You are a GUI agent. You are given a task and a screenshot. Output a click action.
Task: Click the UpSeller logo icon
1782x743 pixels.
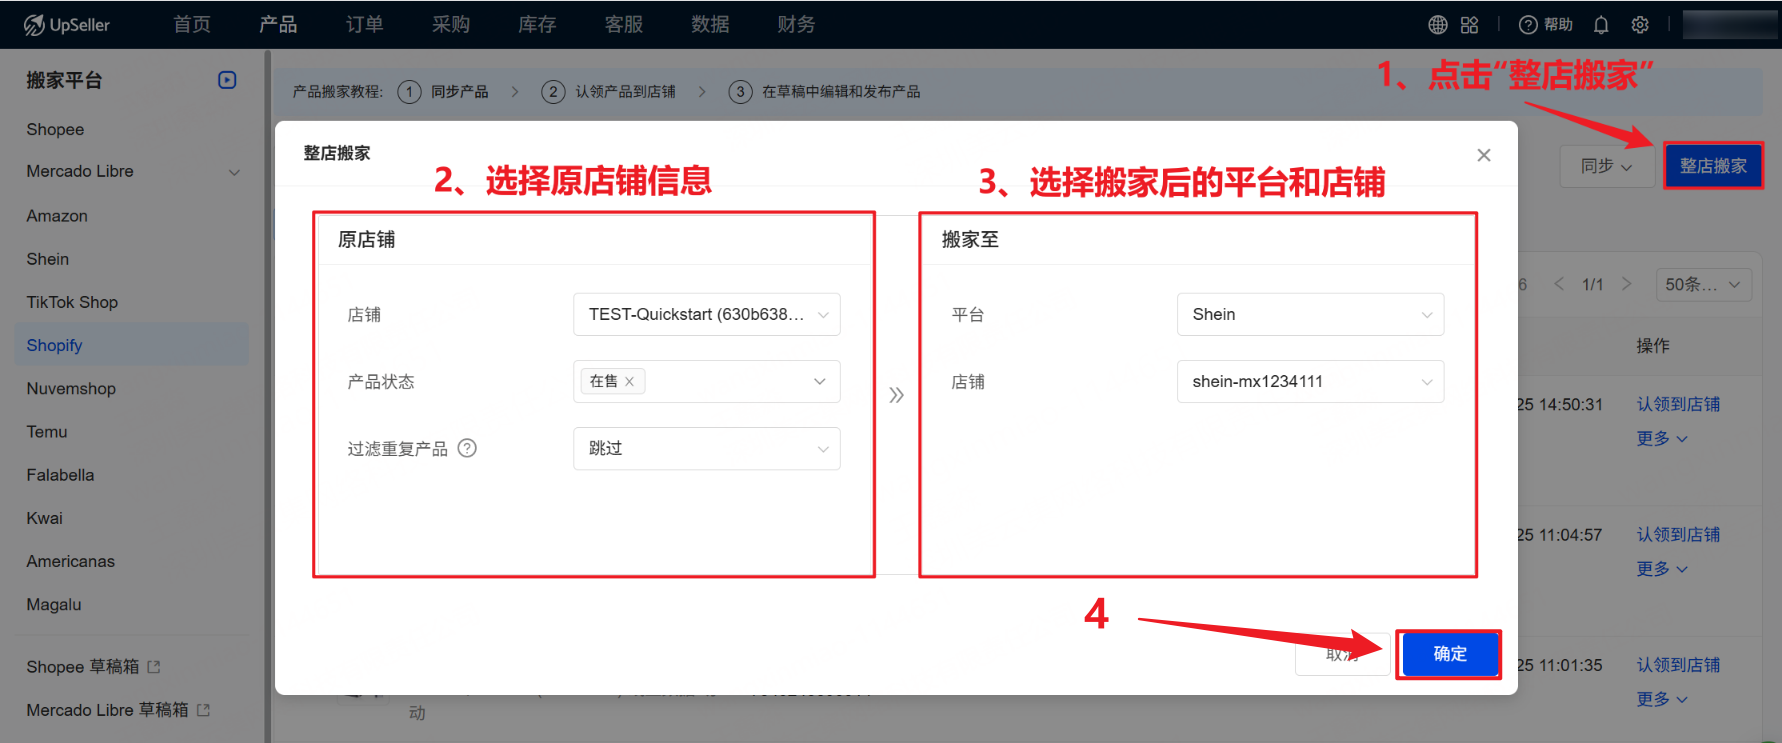point(34,25)
